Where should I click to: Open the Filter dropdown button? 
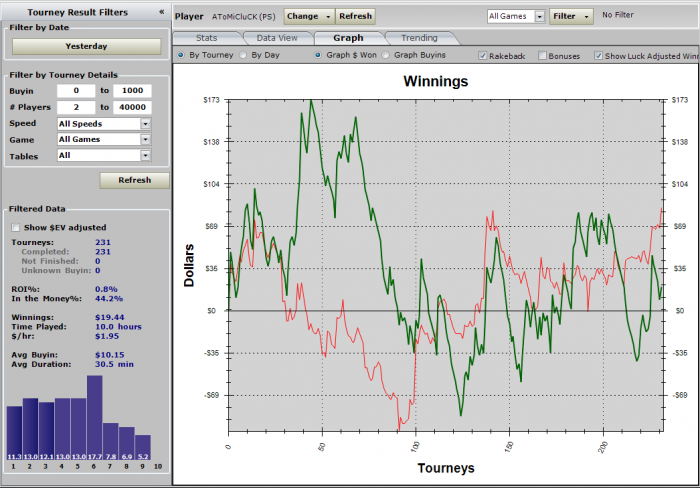coord(571,17)
